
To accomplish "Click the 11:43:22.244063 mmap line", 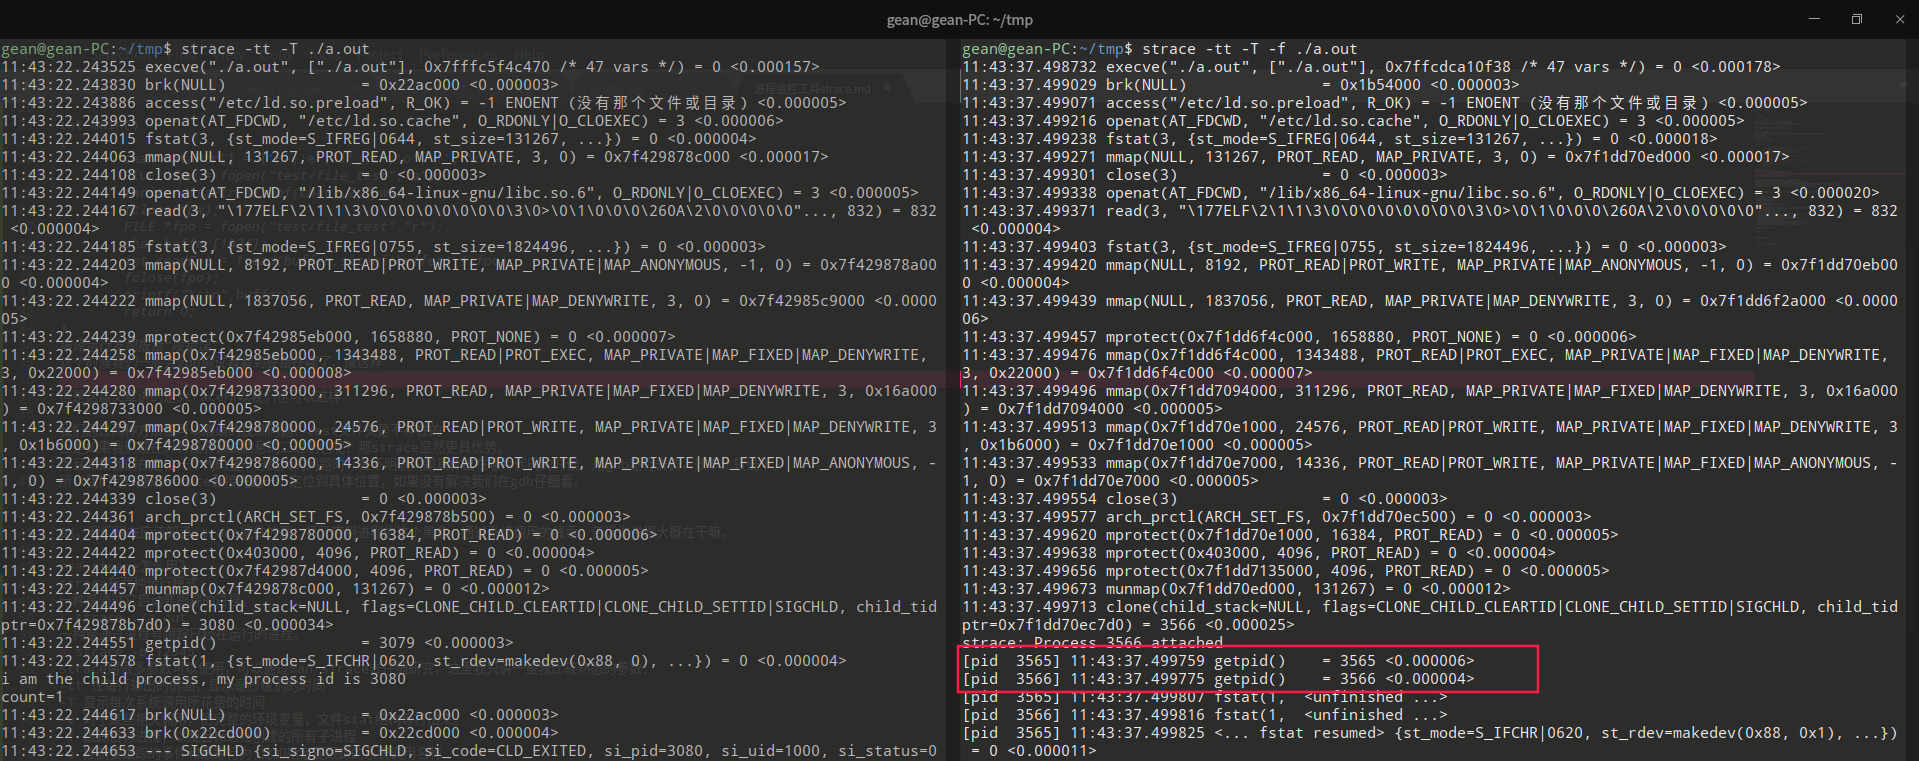I will click(415, 157).
